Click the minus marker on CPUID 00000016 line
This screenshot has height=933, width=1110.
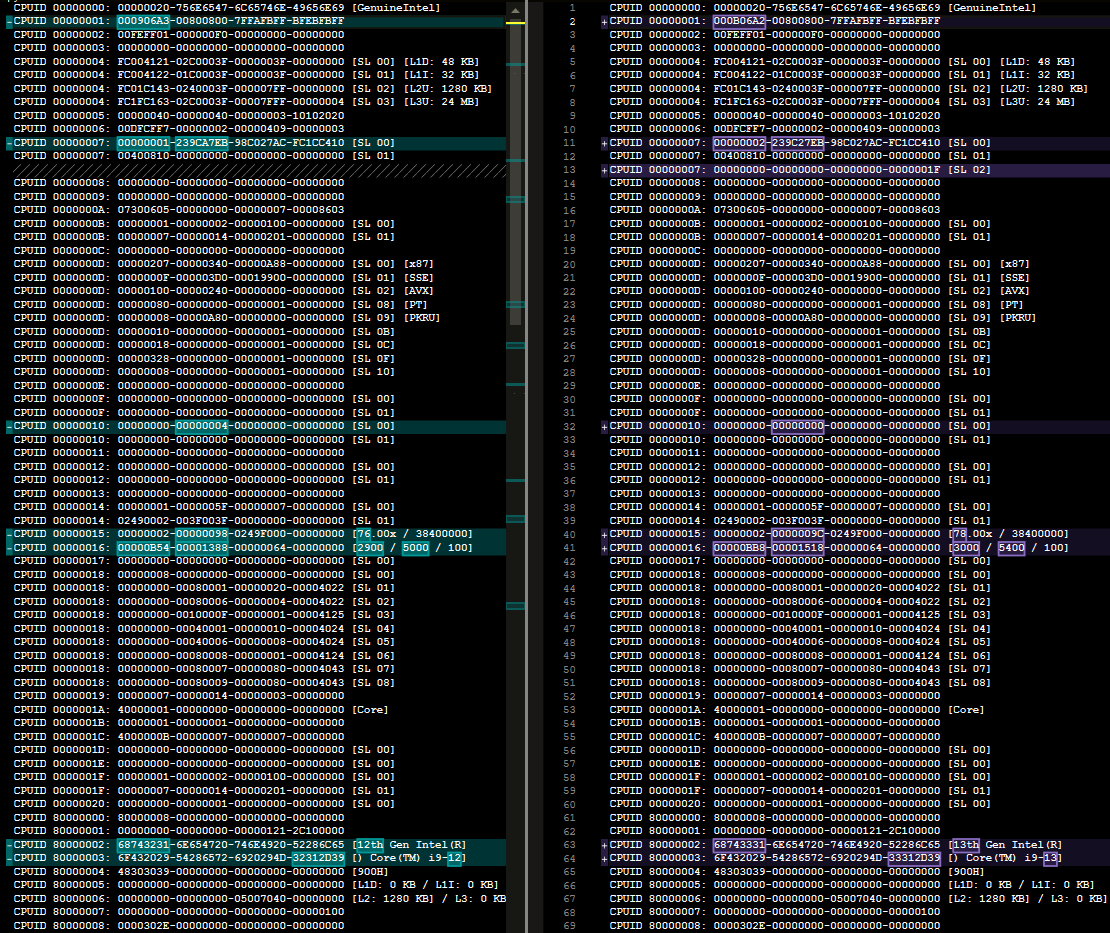(x=7, y=547)
